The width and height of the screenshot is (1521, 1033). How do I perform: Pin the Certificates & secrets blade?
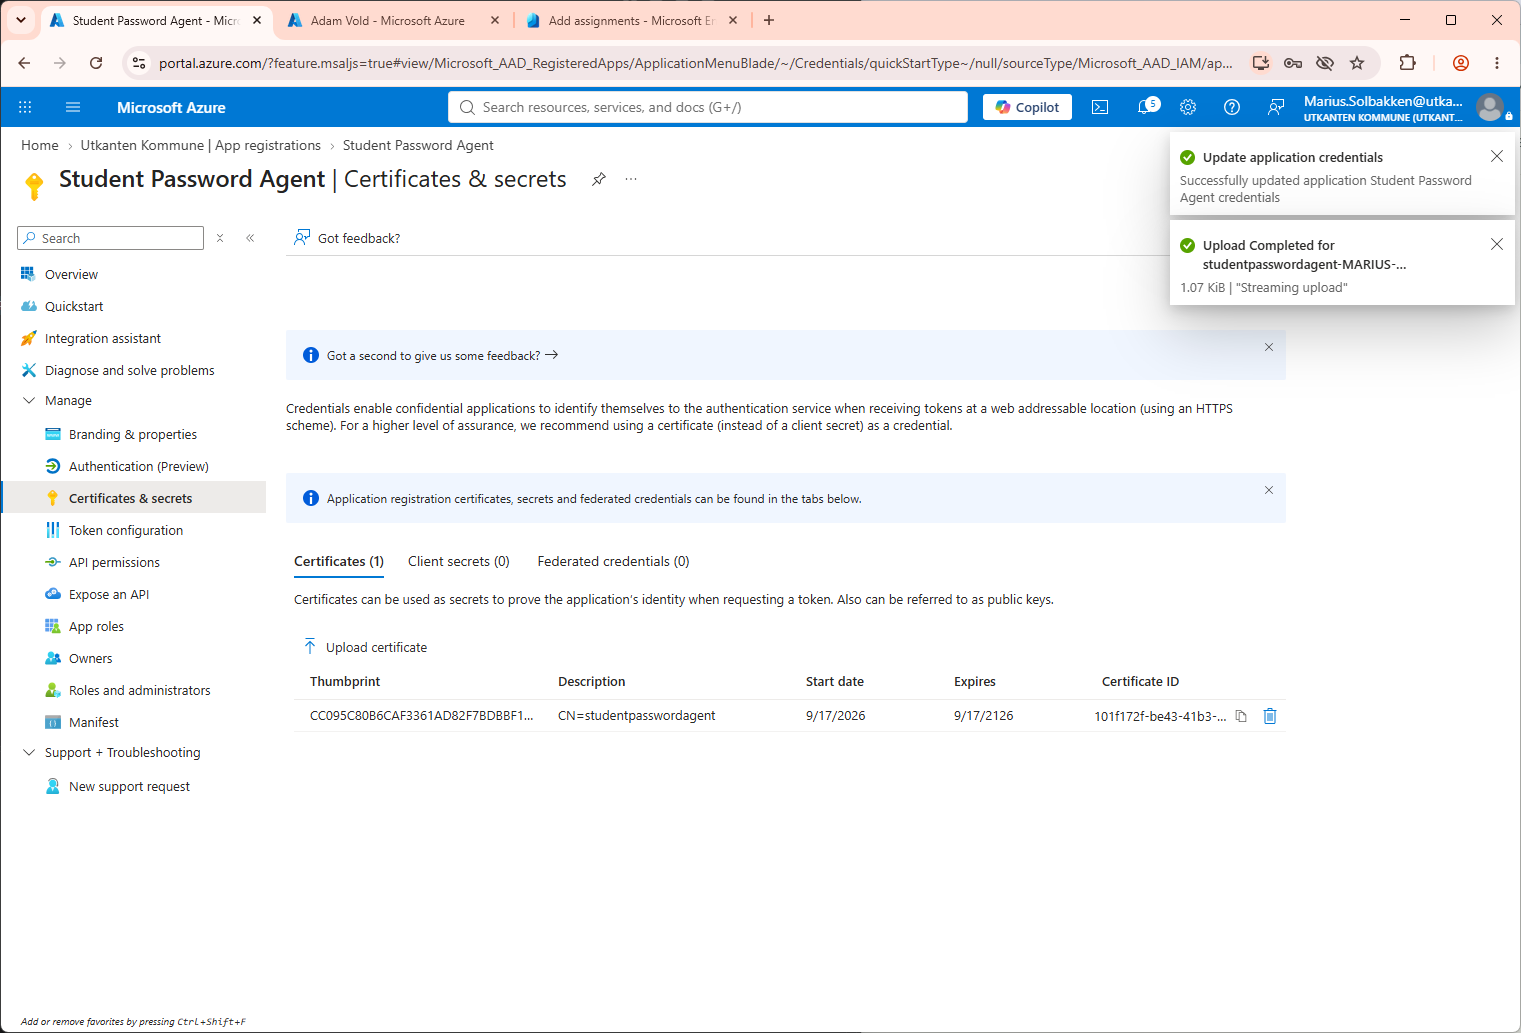point(598,179)
